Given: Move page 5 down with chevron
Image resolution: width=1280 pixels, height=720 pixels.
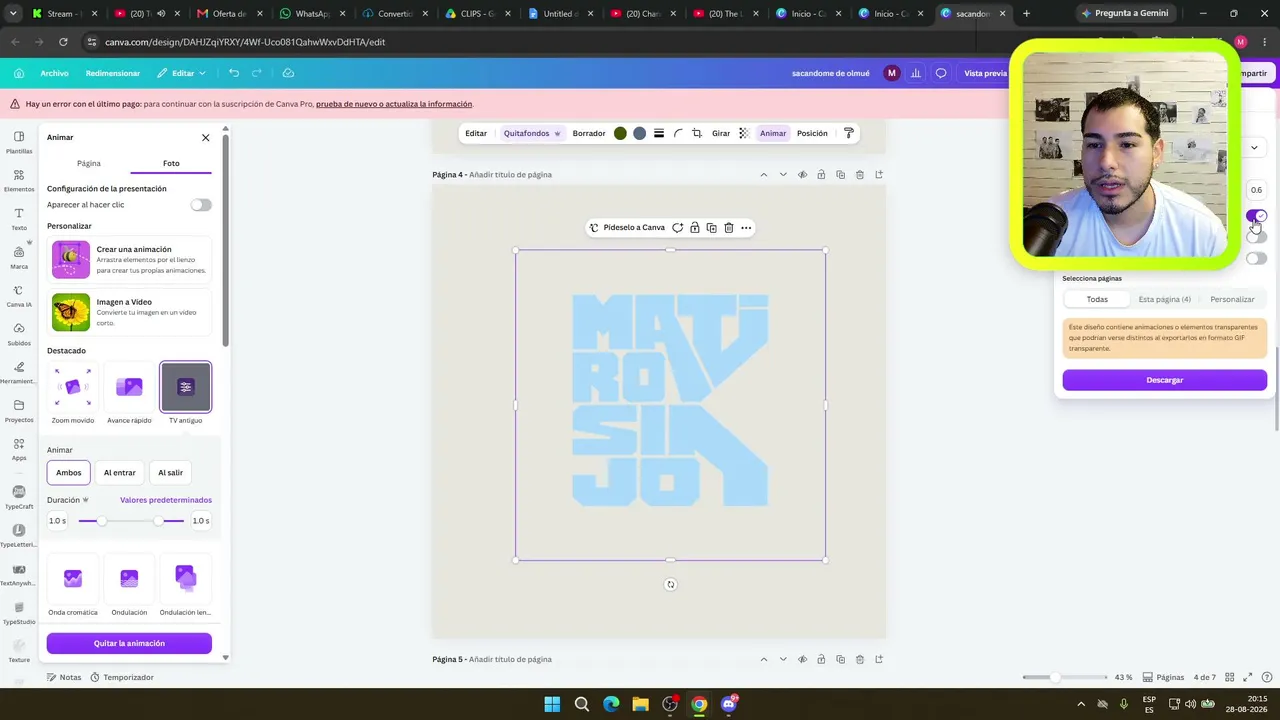Looking at the screenshot, I should [x=783, y=660].
